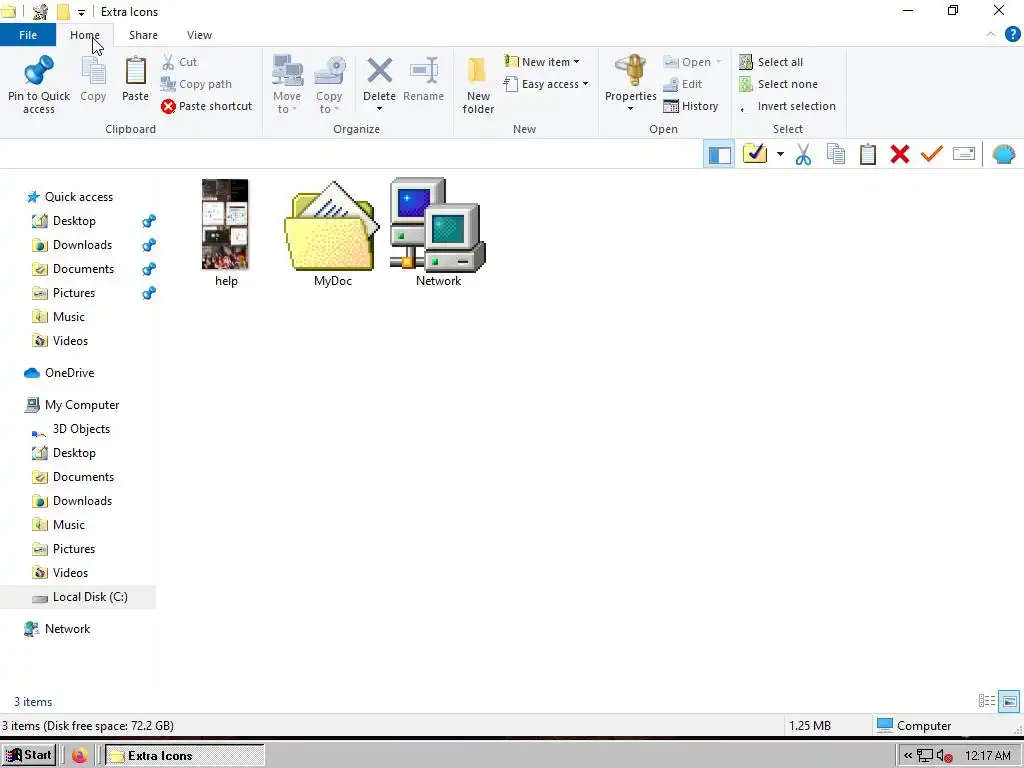
Task: Click the History button
Action: coord(691,106)
